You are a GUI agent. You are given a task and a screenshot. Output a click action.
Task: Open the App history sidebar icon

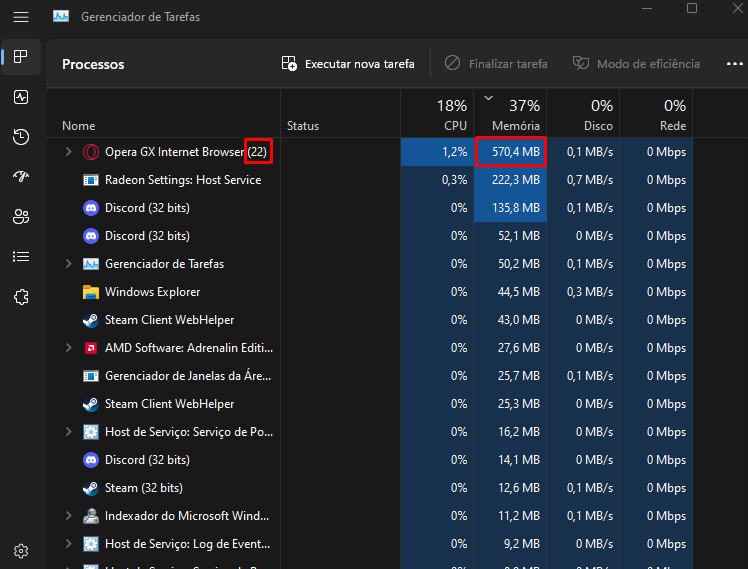[x=21, y=137]
